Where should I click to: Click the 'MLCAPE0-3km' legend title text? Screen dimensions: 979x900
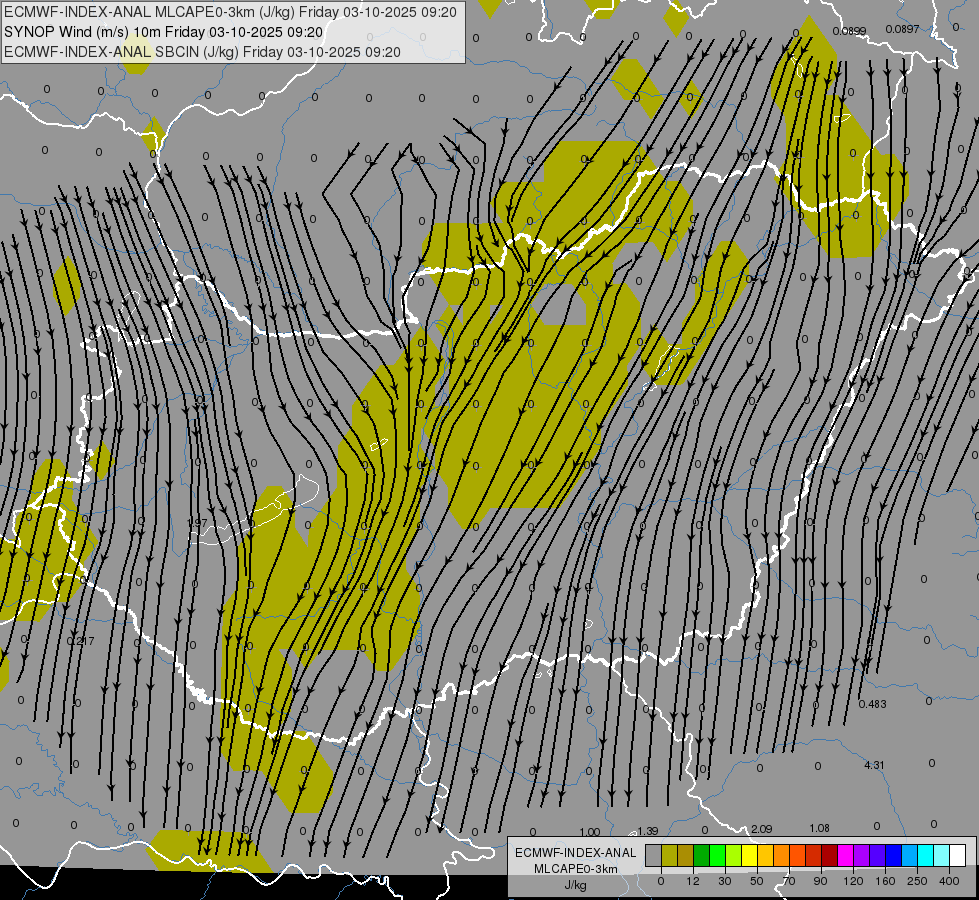click(x=576, y=869)
